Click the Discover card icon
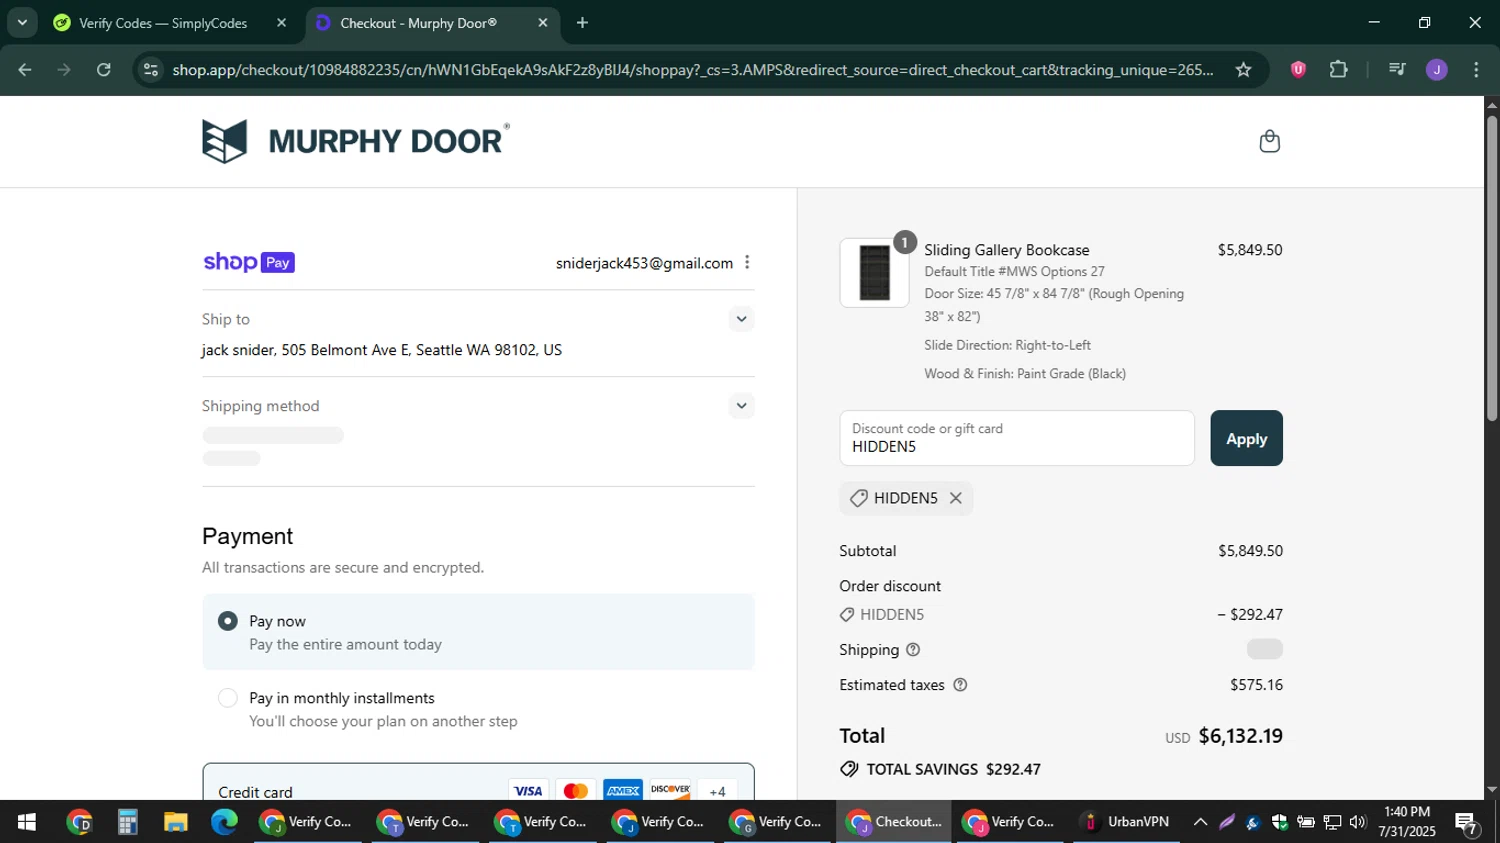Image resolution: width=1500 pixels, height=843 pixels. coord(670,791)
